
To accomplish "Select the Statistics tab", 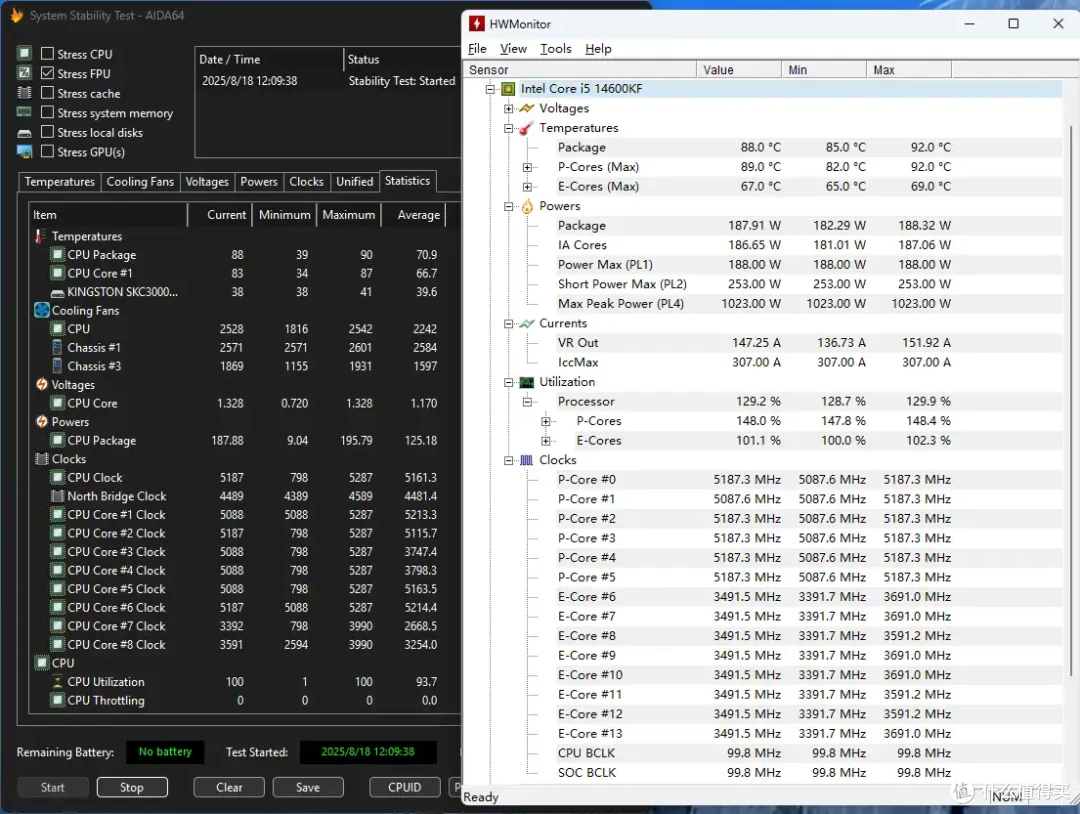I will pos(407,180).
